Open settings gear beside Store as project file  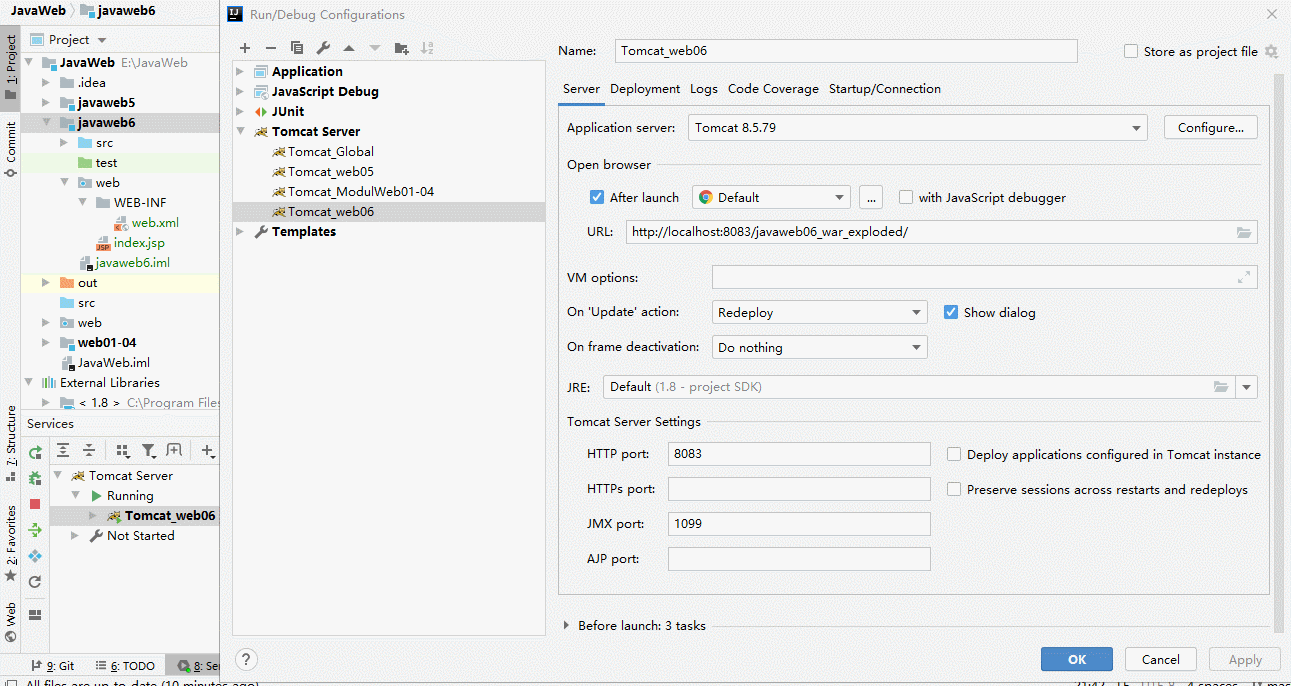(1271, 51)
